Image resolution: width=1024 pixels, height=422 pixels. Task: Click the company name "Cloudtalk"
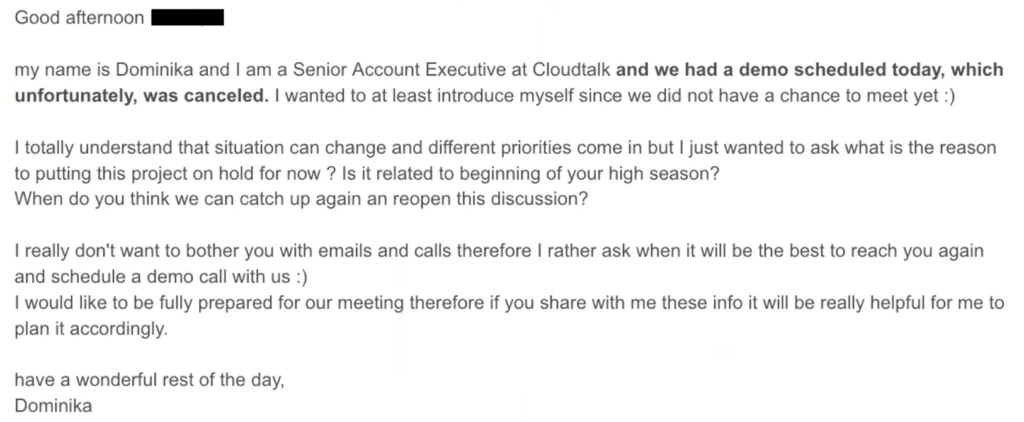tap(566, 71)
